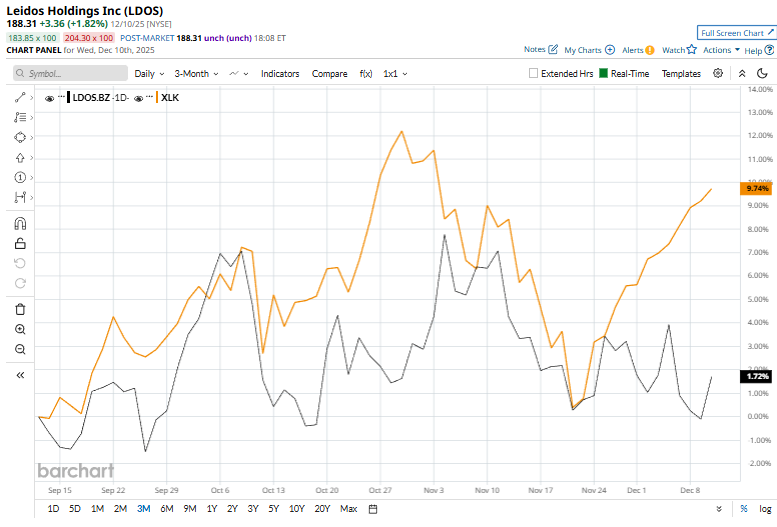
Task: Collapse the chart toolbar with double up arrows
Action: (x=742, y=73)
